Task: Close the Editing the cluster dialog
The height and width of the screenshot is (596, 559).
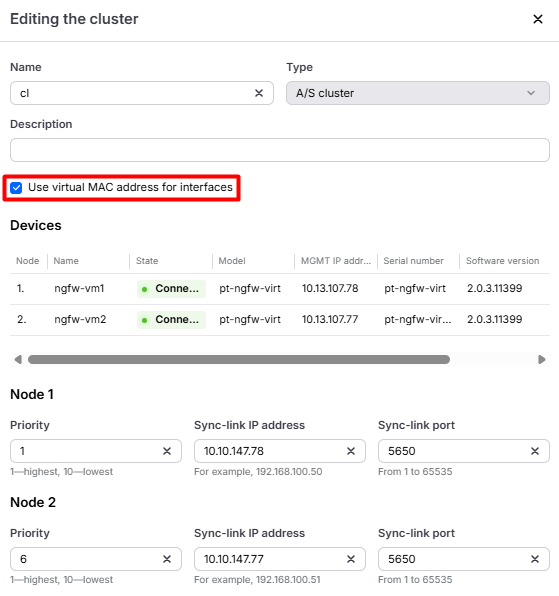Action: (538, 19)
